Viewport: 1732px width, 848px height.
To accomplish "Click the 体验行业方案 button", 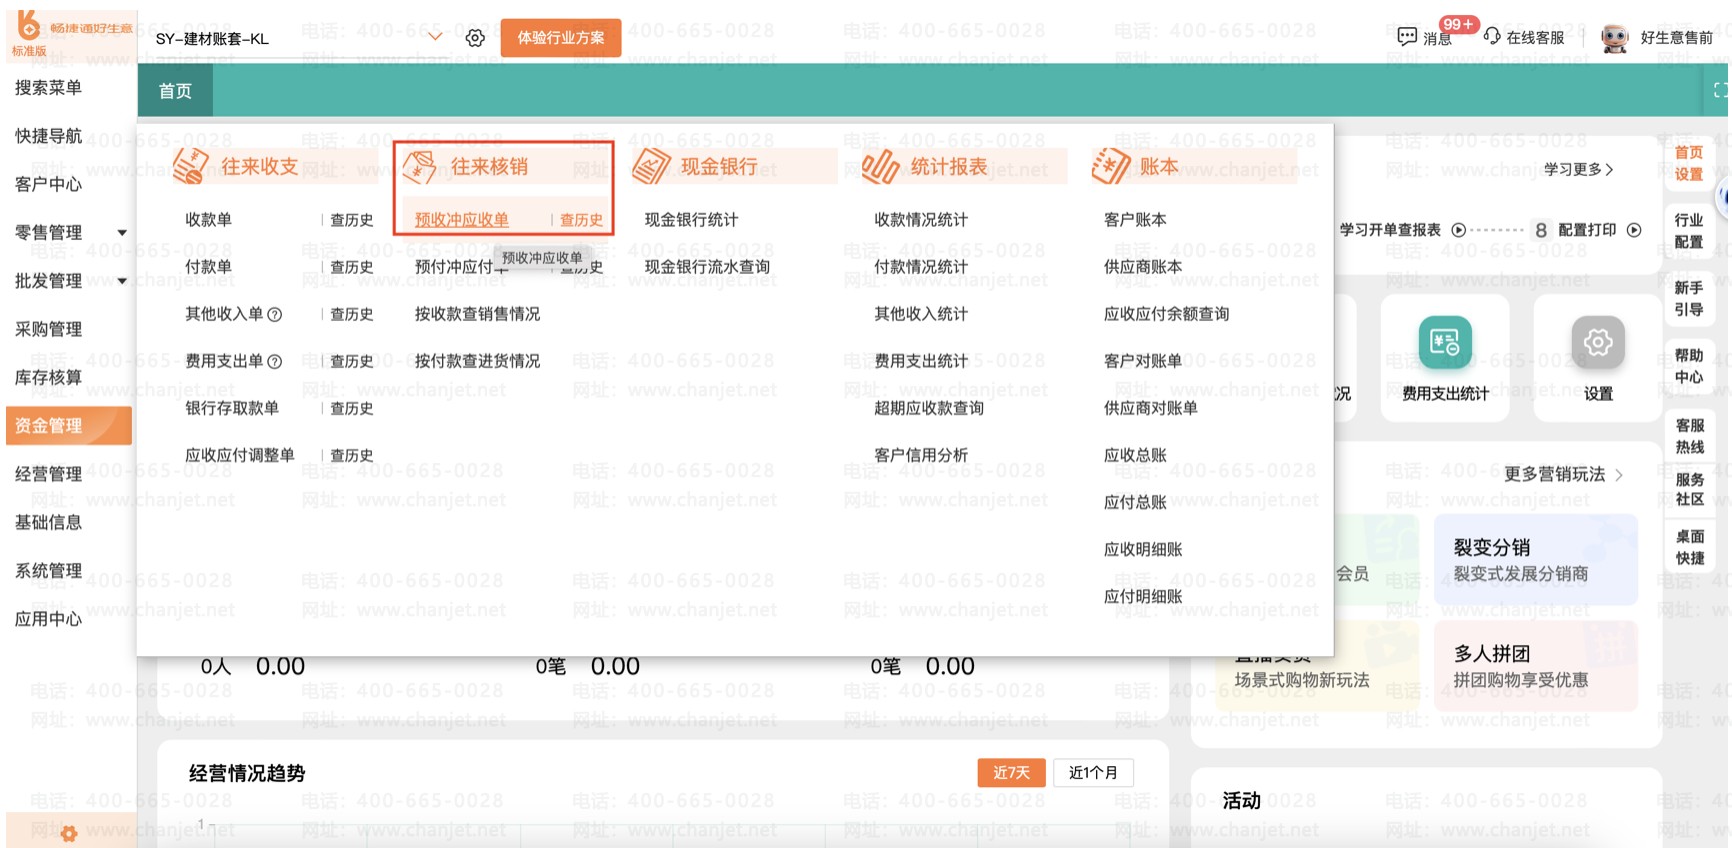I will (561, 38).
